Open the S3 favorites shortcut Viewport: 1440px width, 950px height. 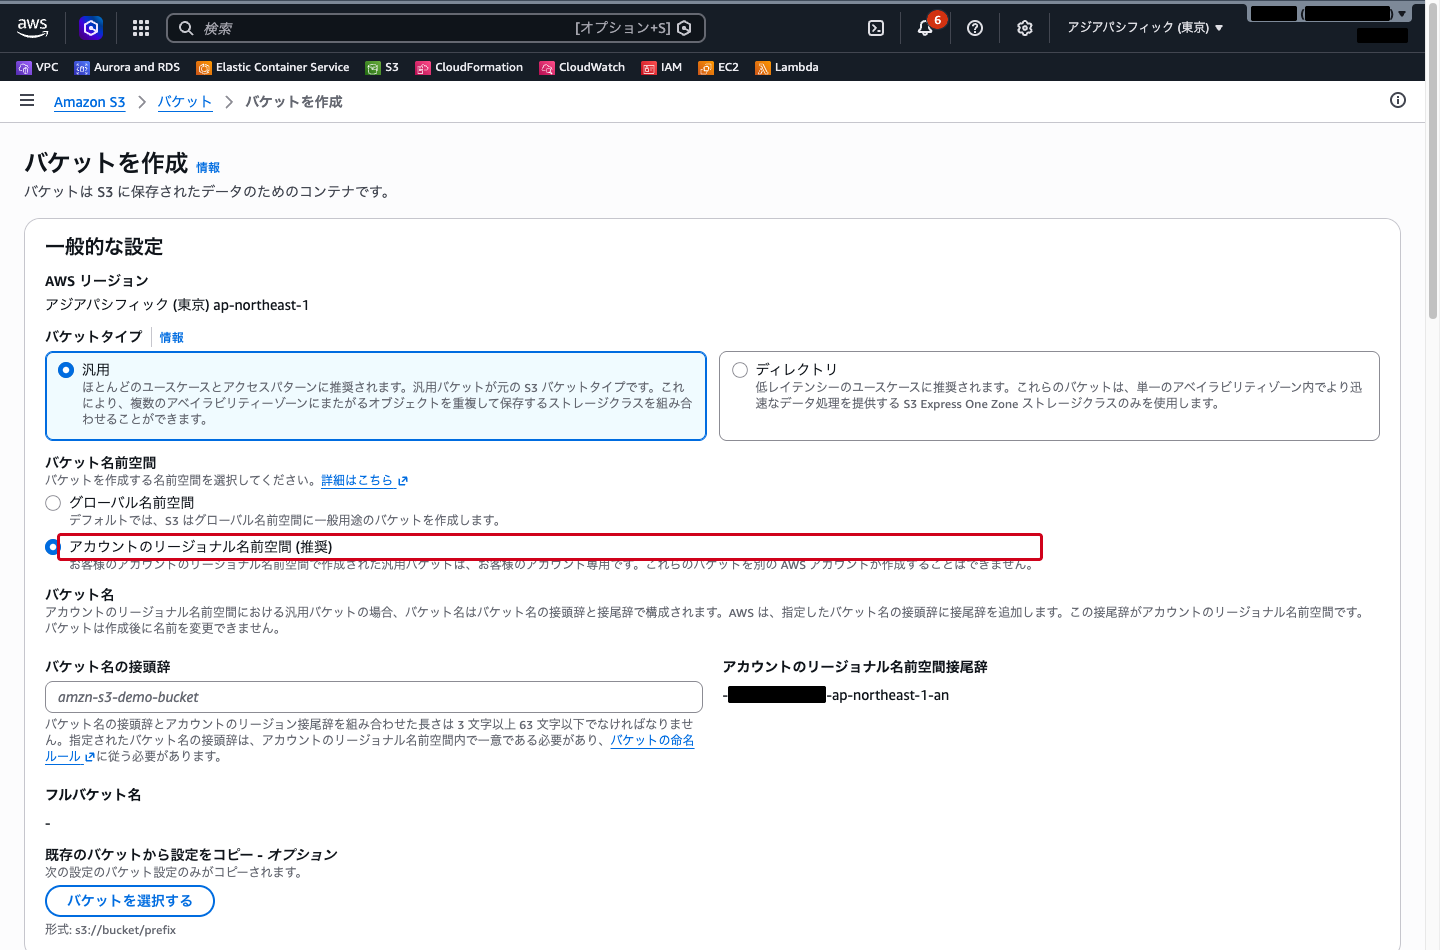click(383, 67)
